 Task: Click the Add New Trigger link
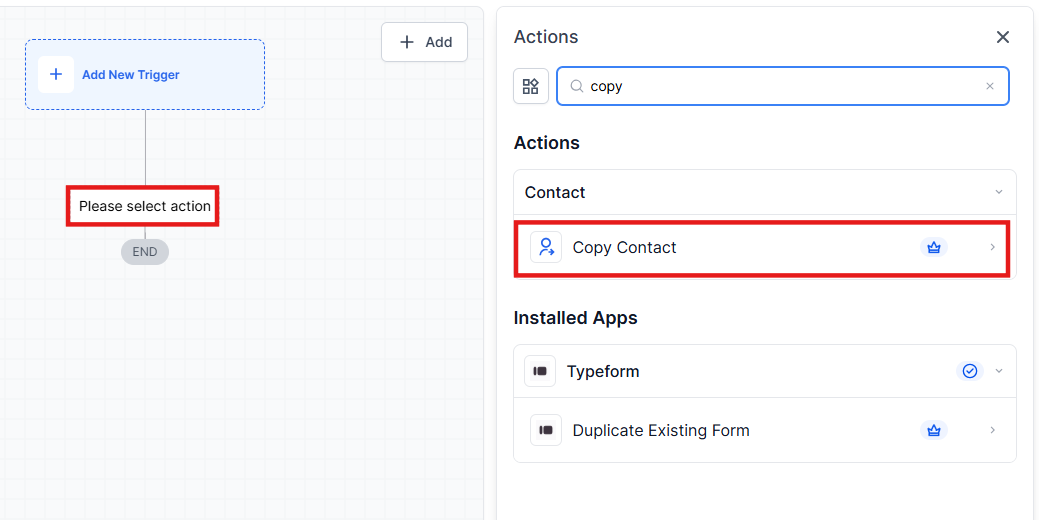[131, 75]
